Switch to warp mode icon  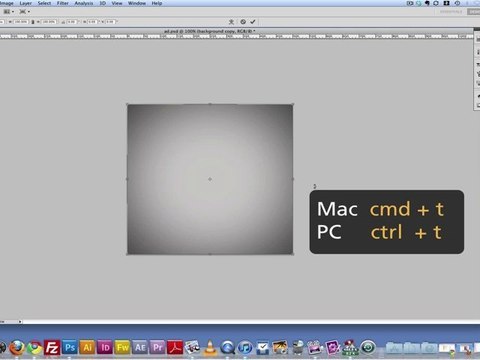(x=231, y=22)
